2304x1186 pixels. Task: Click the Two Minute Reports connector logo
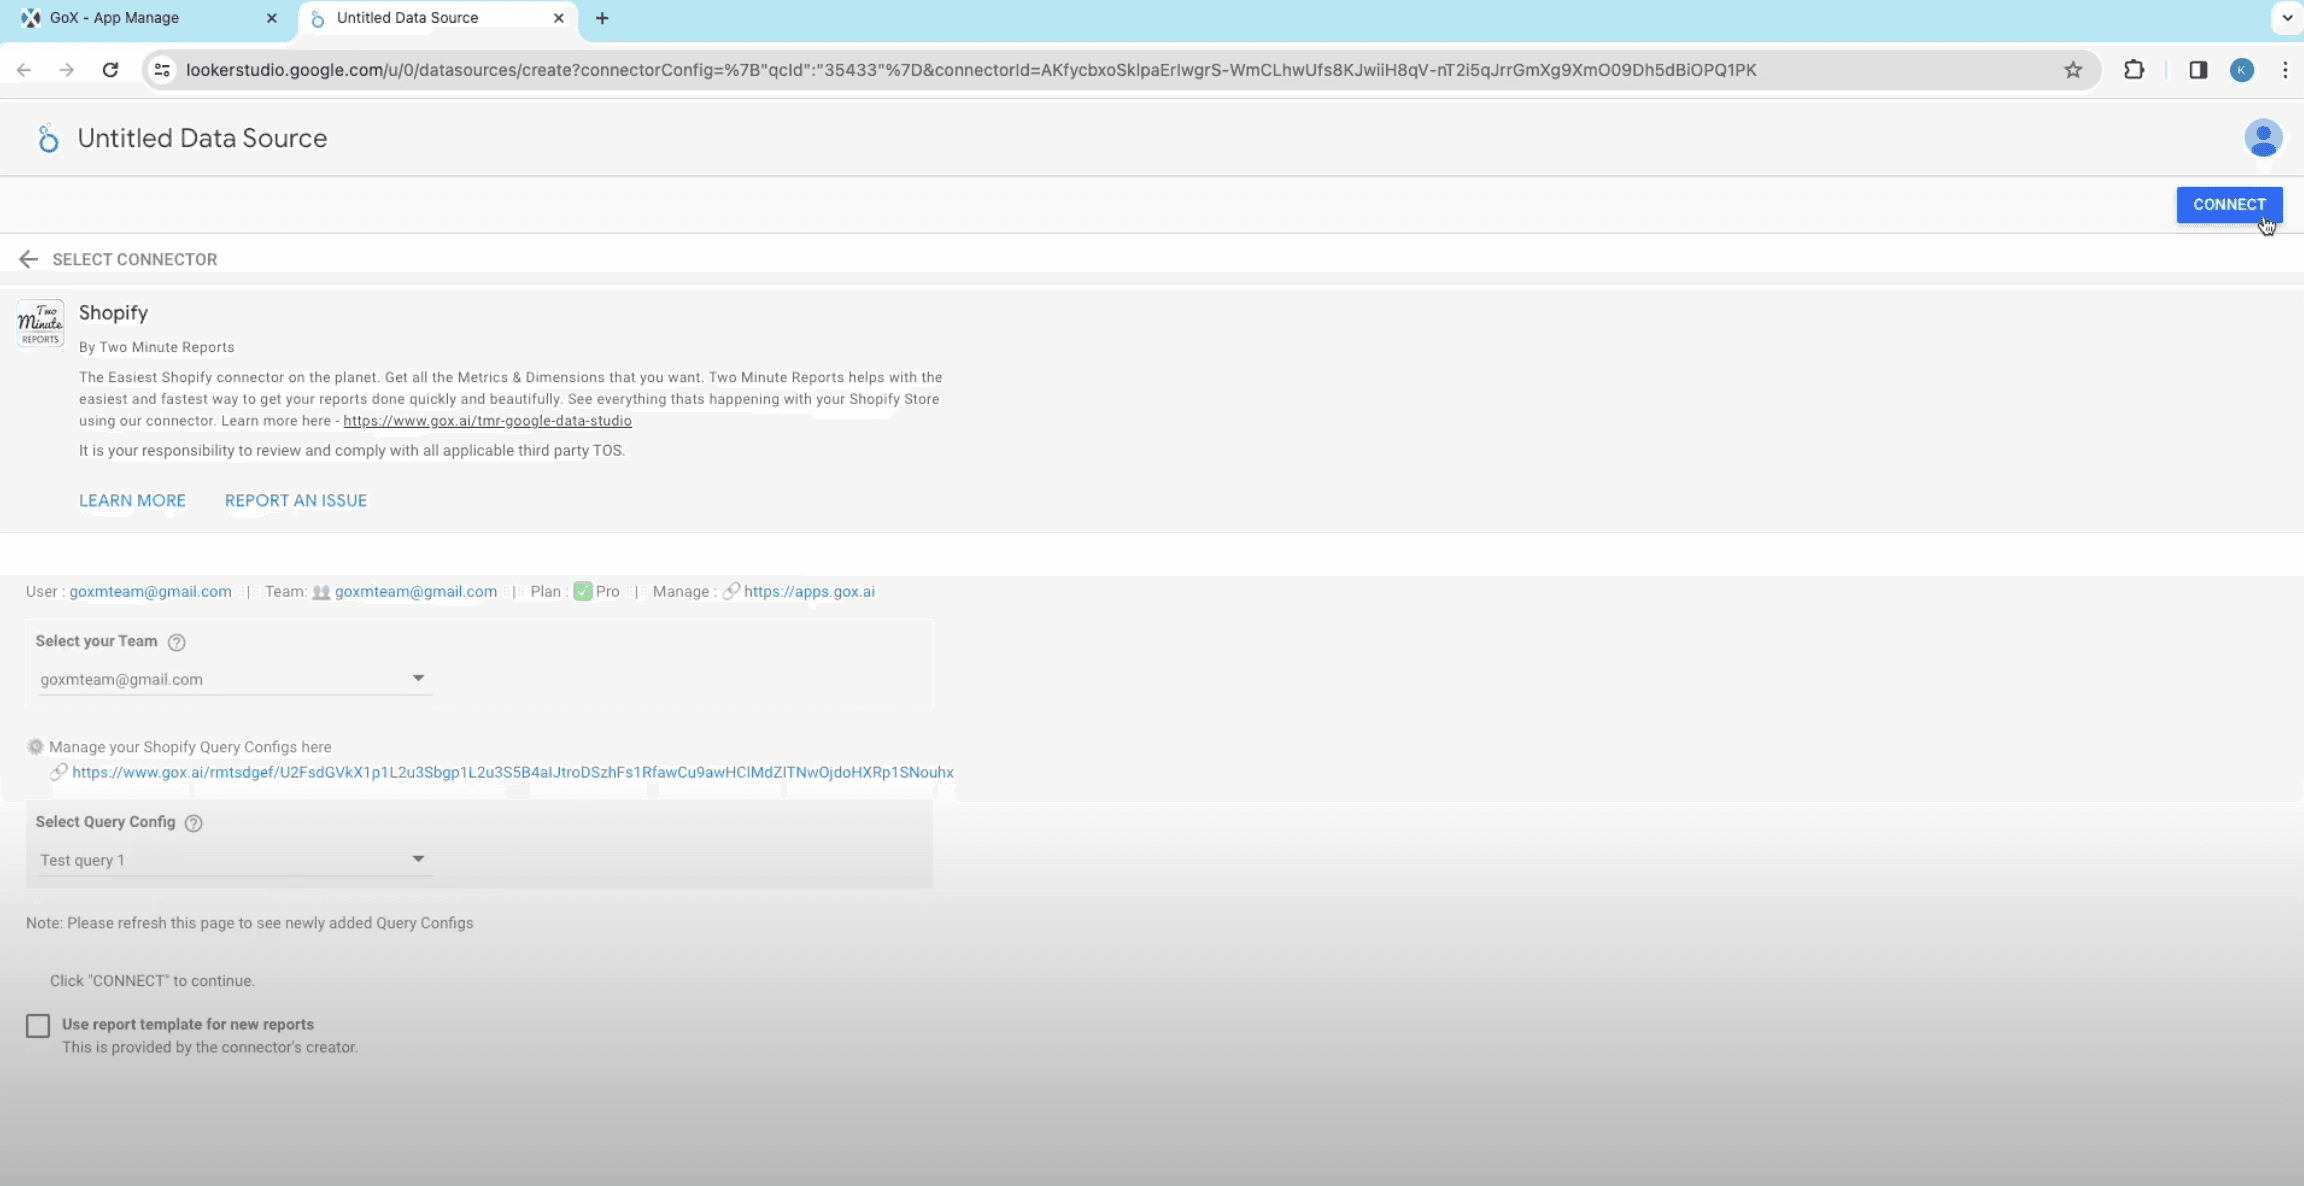pyautogui.click(x=41, y=323)
